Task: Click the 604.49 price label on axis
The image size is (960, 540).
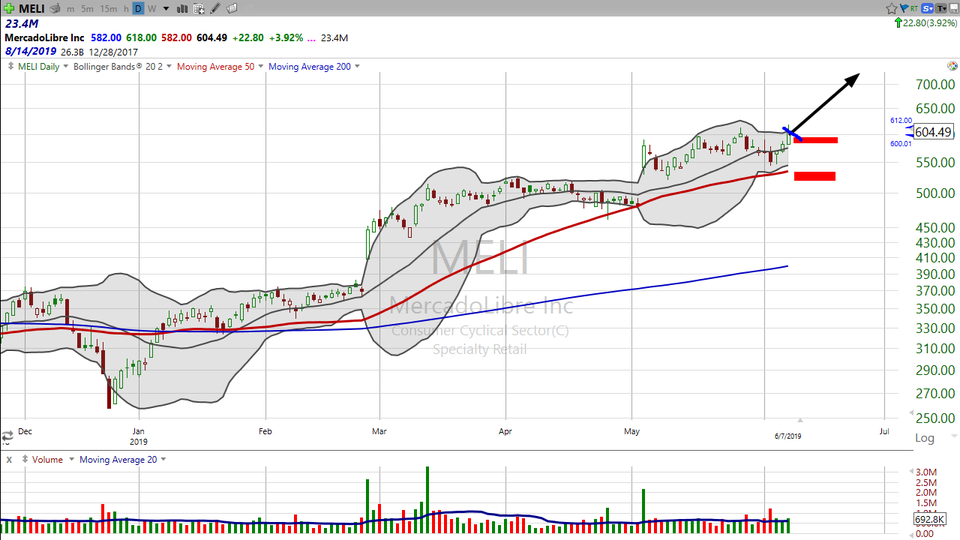Action: point(933,132)
